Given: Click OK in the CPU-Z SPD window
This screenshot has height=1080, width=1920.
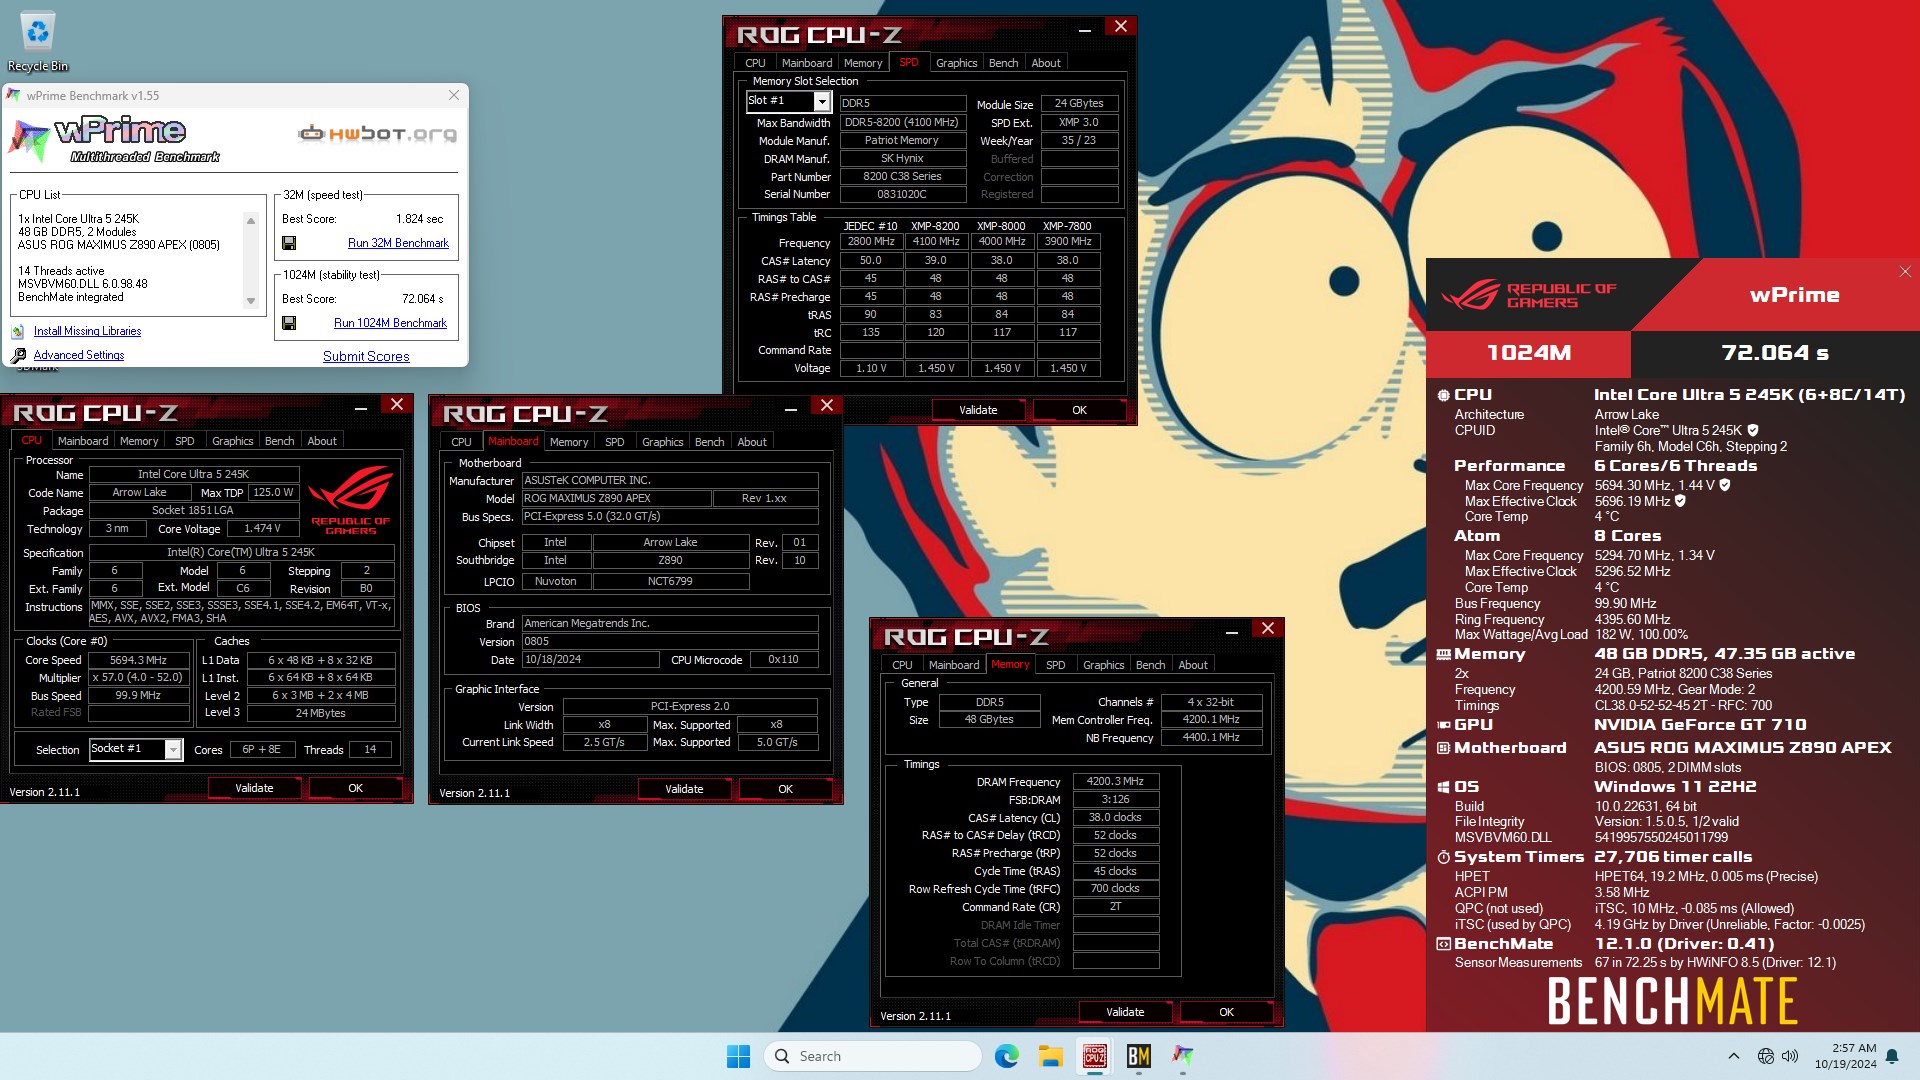Looking at the screenshot, I should tap(1079, 410).
